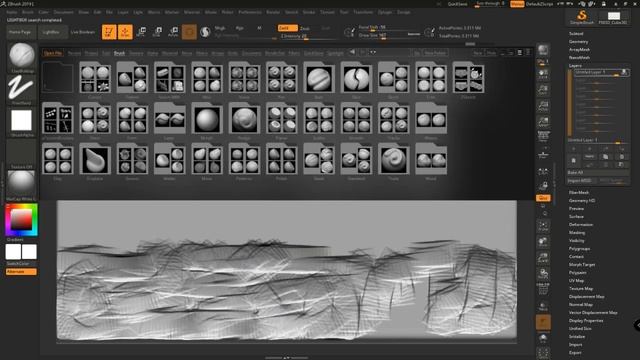Click the Frame icon in the right shelf
Viewport: 640px width, 360px height.
(x=543, y=226)
